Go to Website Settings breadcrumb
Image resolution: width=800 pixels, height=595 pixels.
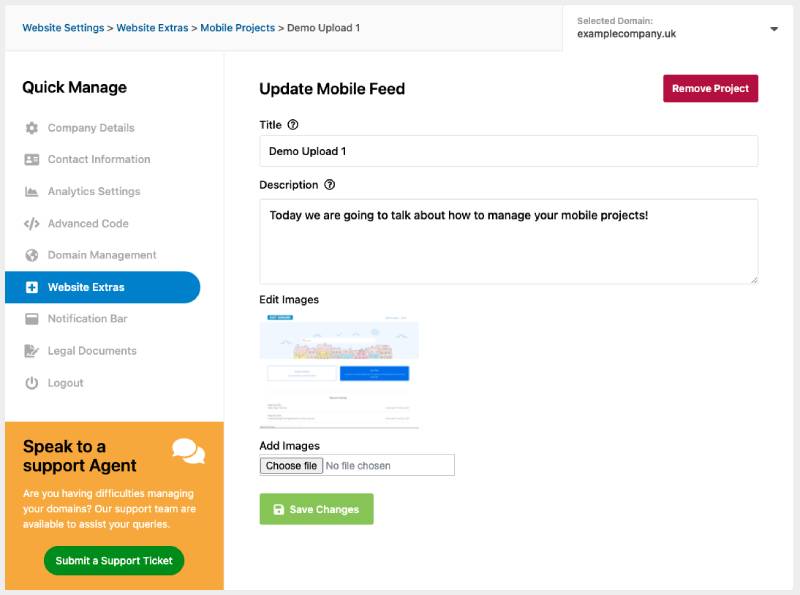coord(63,28)
